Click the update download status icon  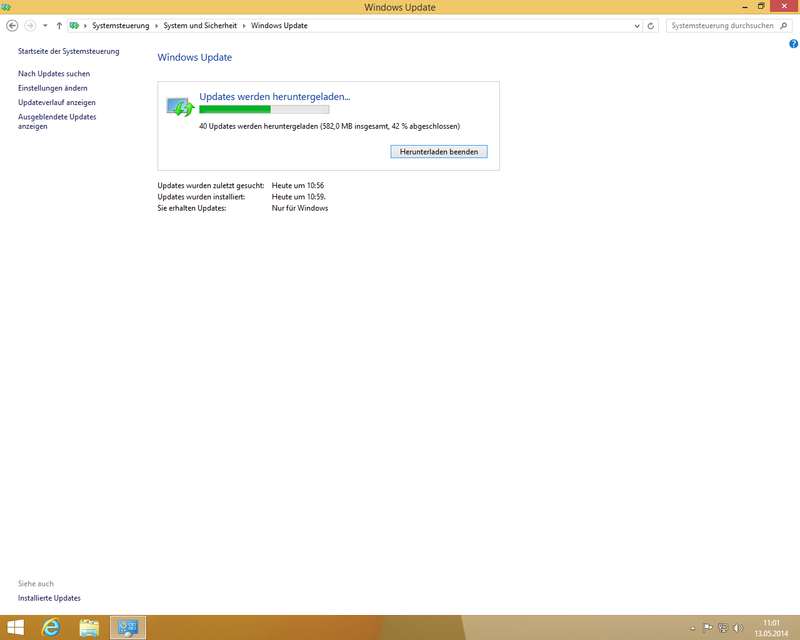(x=181, y=107)
